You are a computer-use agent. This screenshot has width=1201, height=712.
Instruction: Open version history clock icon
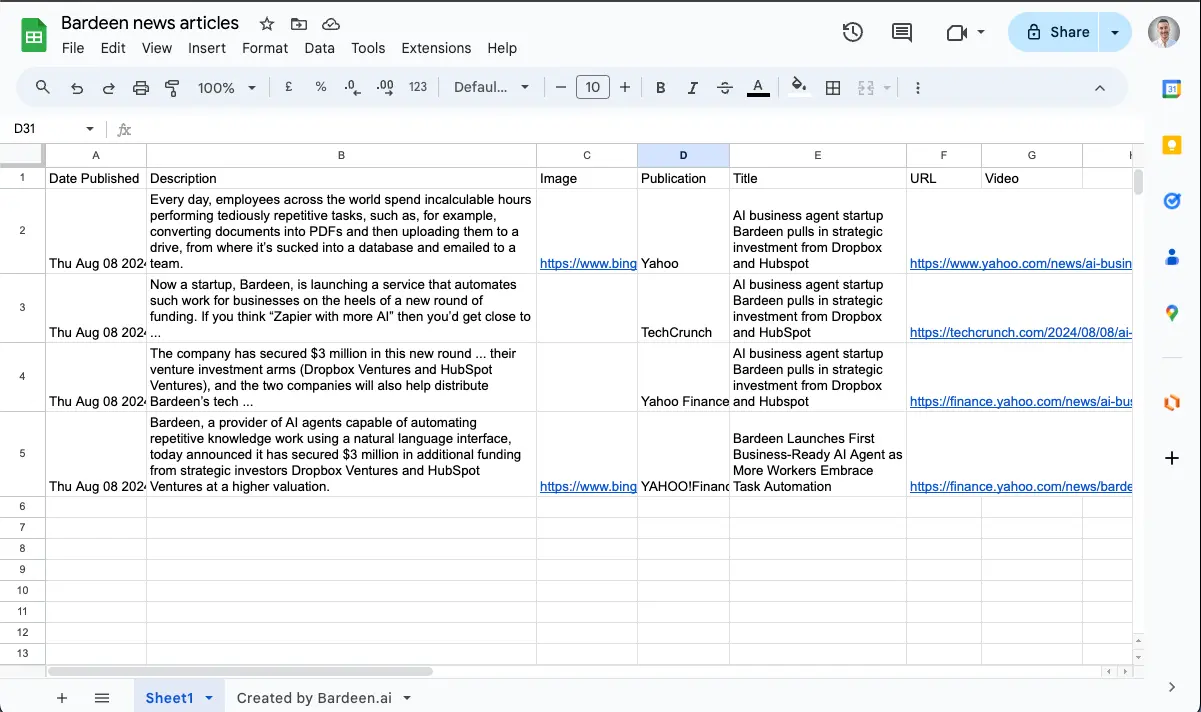852,32
